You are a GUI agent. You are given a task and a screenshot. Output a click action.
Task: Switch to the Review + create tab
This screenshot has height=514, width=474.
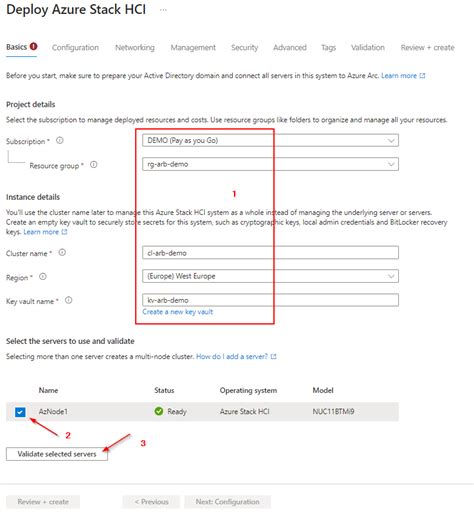(x=427, y=48)
